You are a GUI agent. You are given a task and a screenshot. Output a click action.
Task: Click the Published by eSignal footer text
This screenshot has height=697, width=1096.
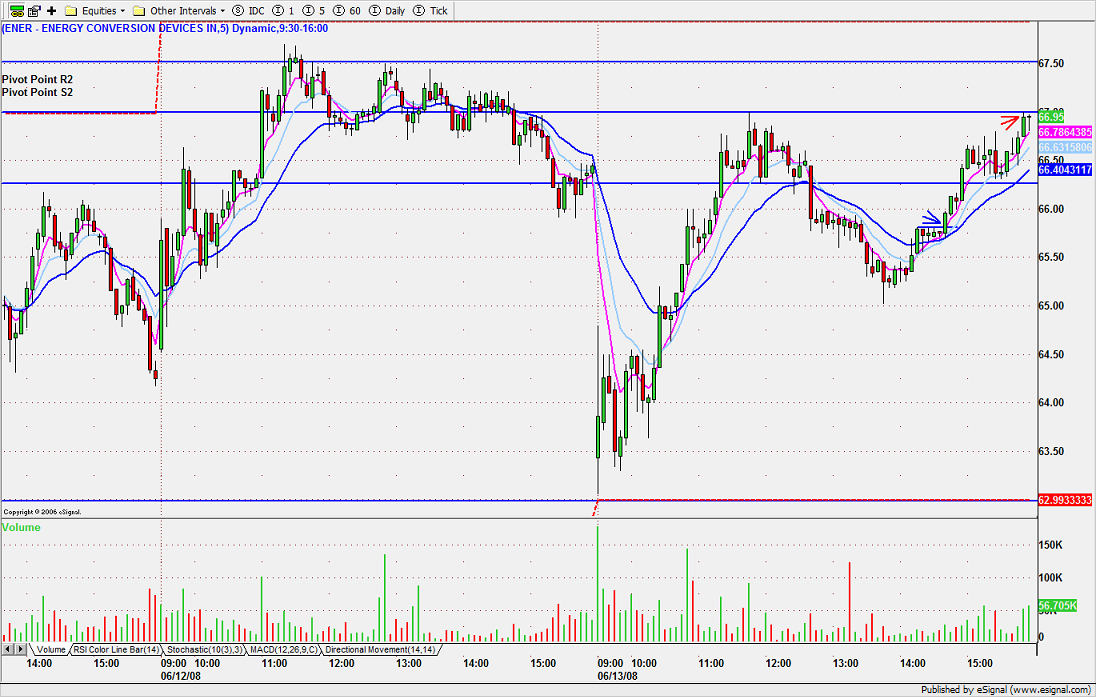pyautogui.click(x=1007, y=689)
